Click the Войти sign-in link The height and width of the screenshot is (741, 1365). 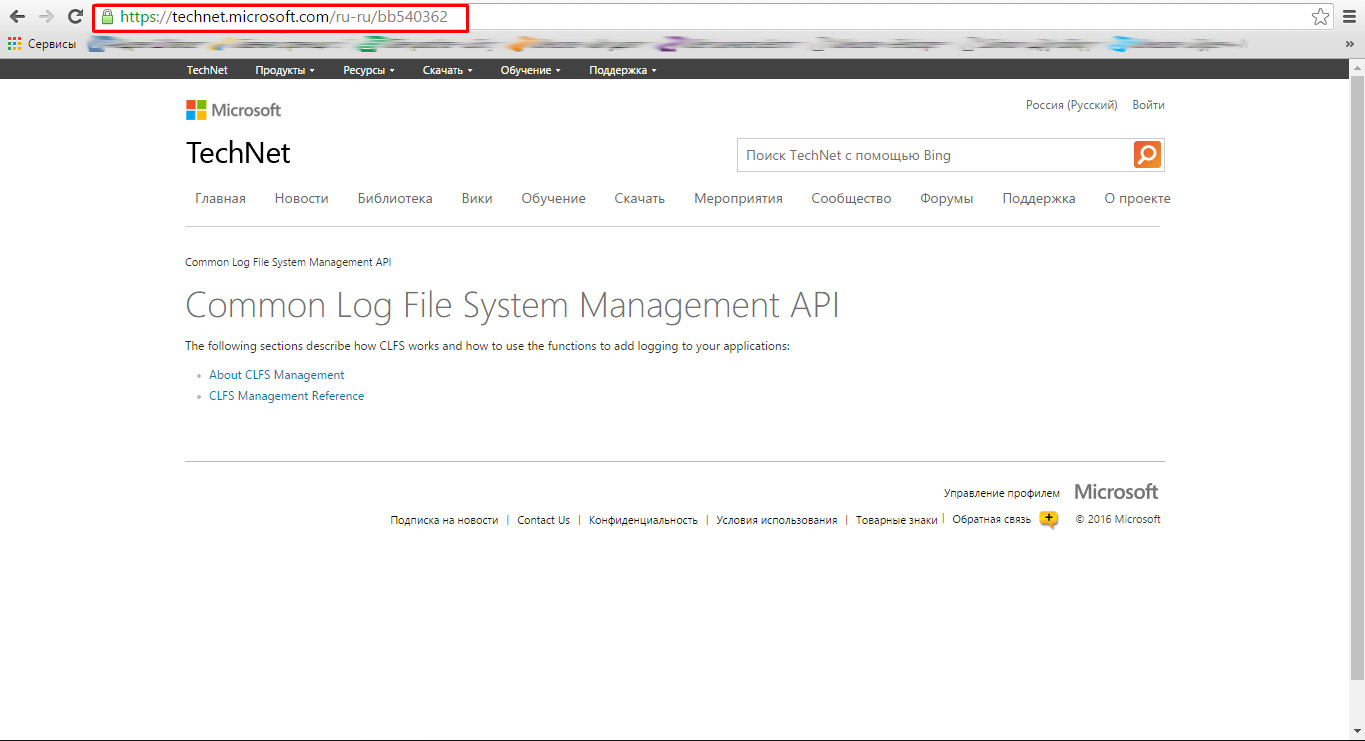1148,105
